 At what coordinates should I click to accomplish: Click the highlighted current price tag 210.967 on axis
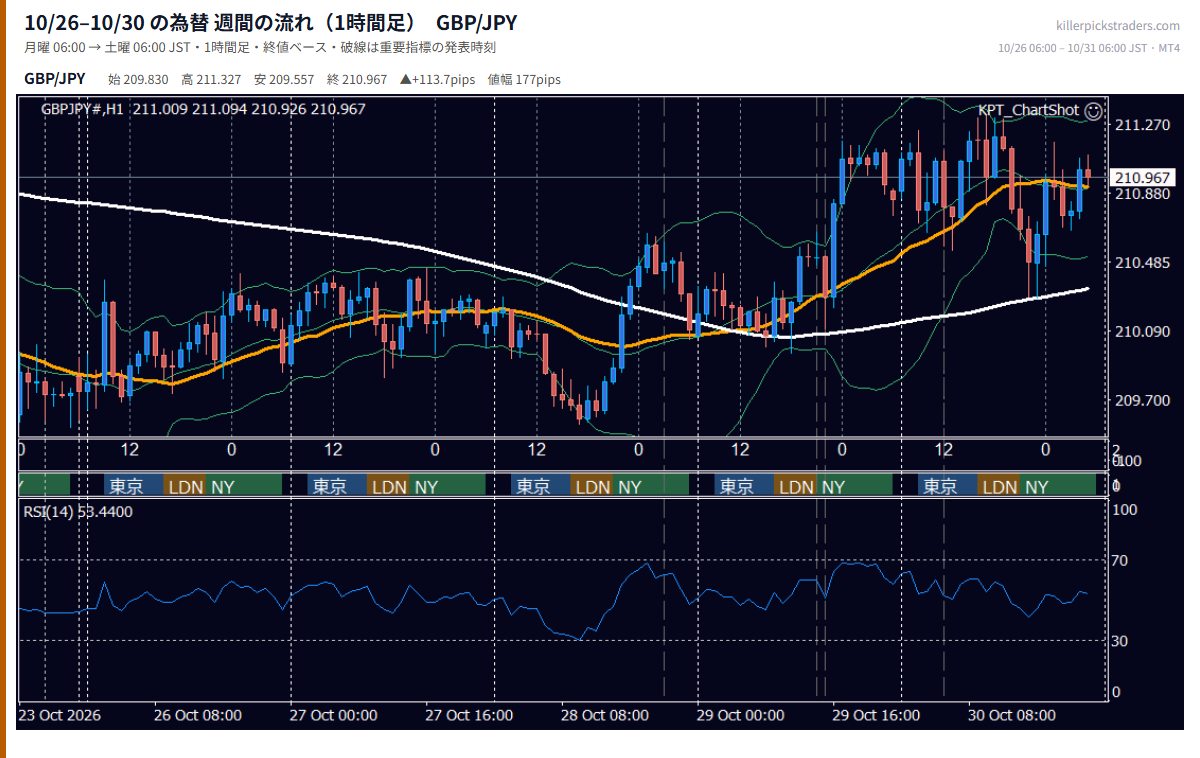[1144, 177]
